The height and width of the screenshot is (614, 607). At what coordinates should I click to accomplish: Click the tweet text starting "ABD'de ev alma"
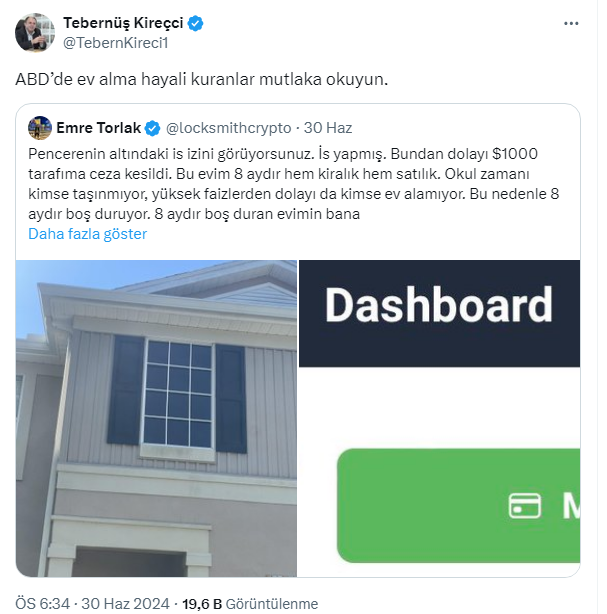(x=200, y=78)
